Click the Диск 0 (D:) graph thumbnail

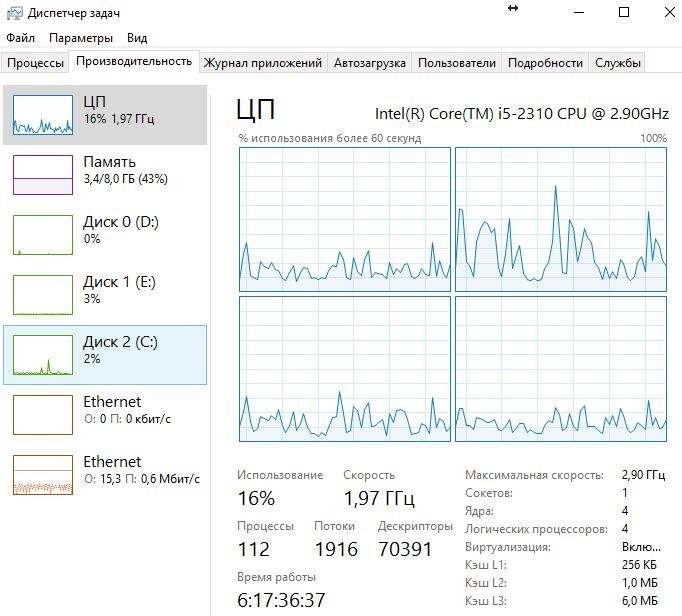click(43, 235)
